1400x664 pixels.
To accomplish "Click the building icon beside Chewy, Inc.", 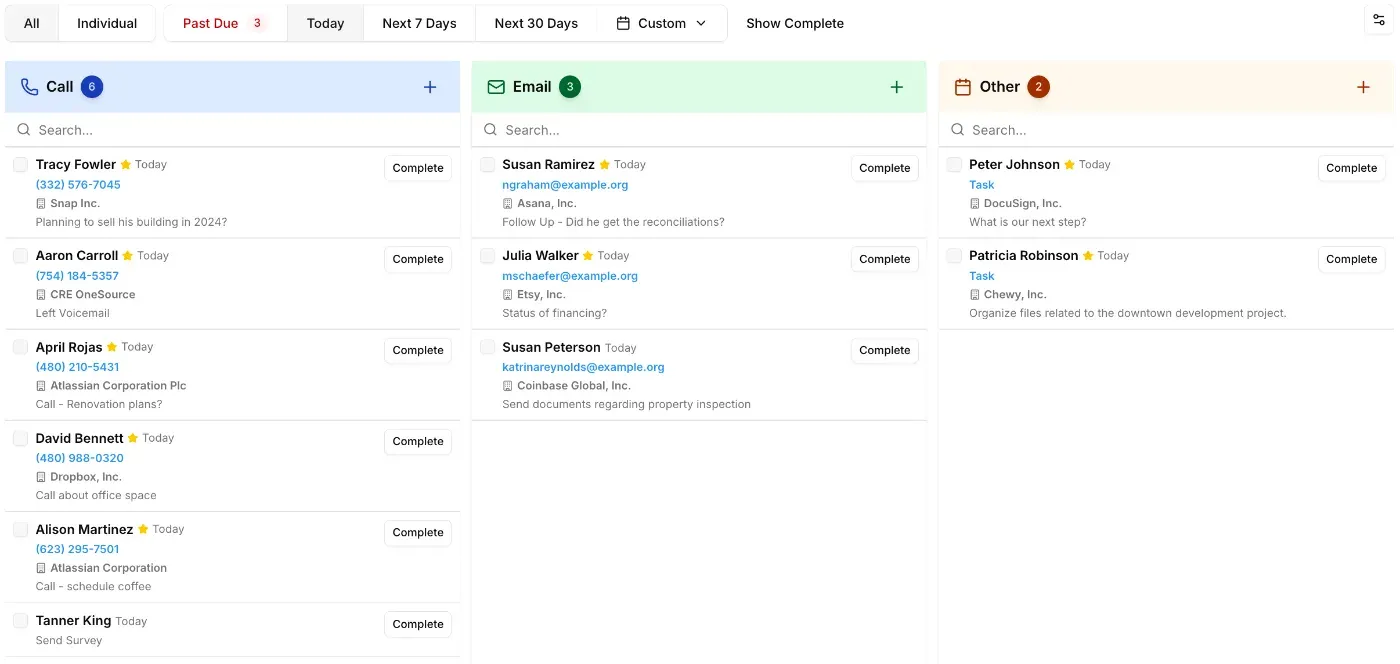I will [x=975, y=295].
